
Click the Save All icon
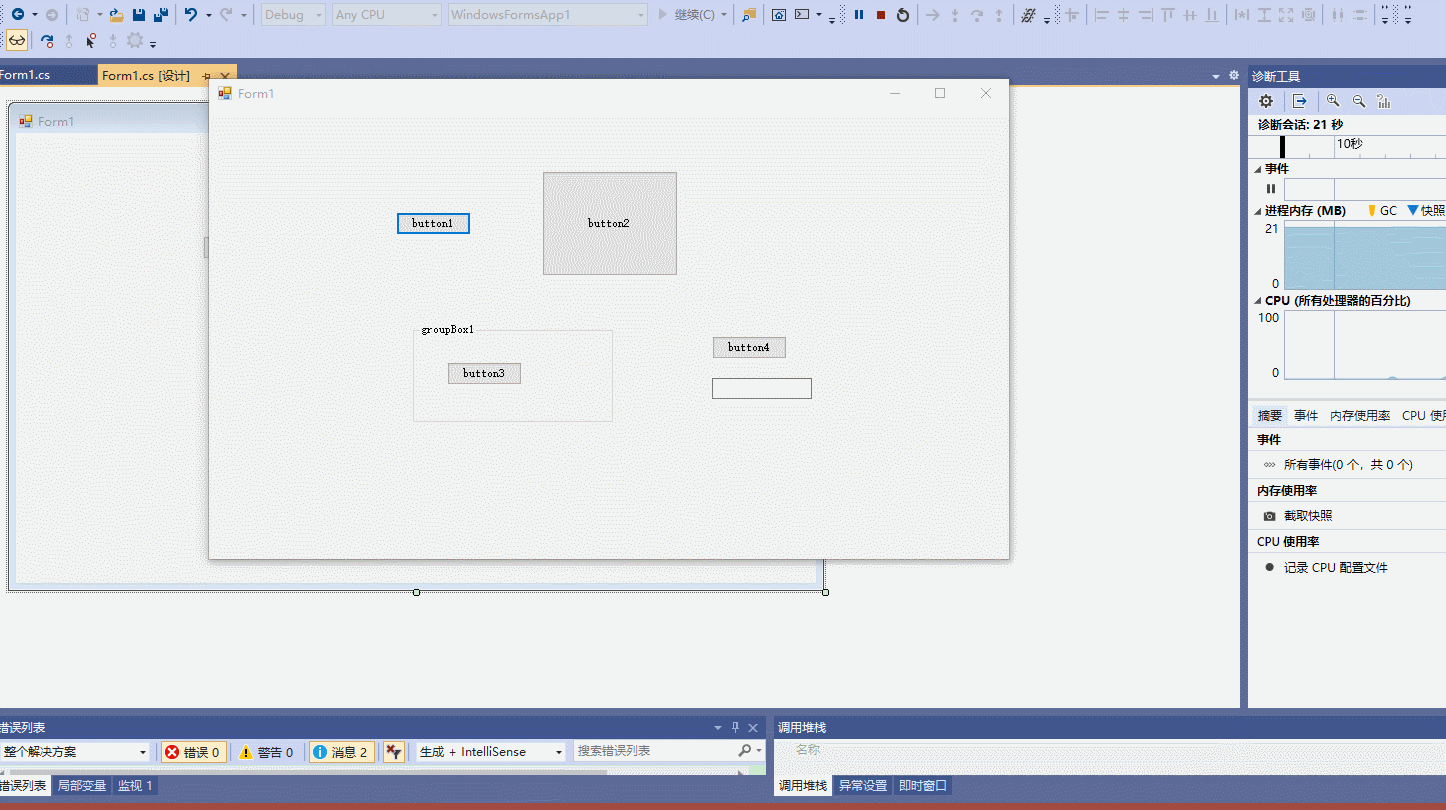pyautogui.click(x=160, y=15)
